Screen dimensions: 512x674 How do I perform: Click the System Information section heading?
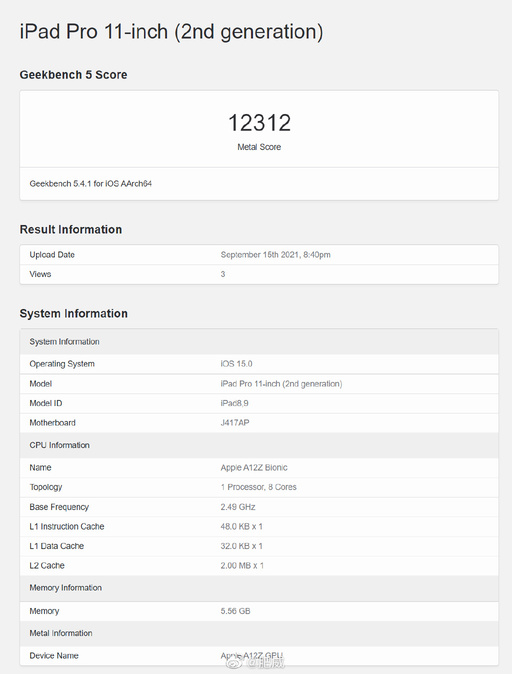click(x=74, y=314)
